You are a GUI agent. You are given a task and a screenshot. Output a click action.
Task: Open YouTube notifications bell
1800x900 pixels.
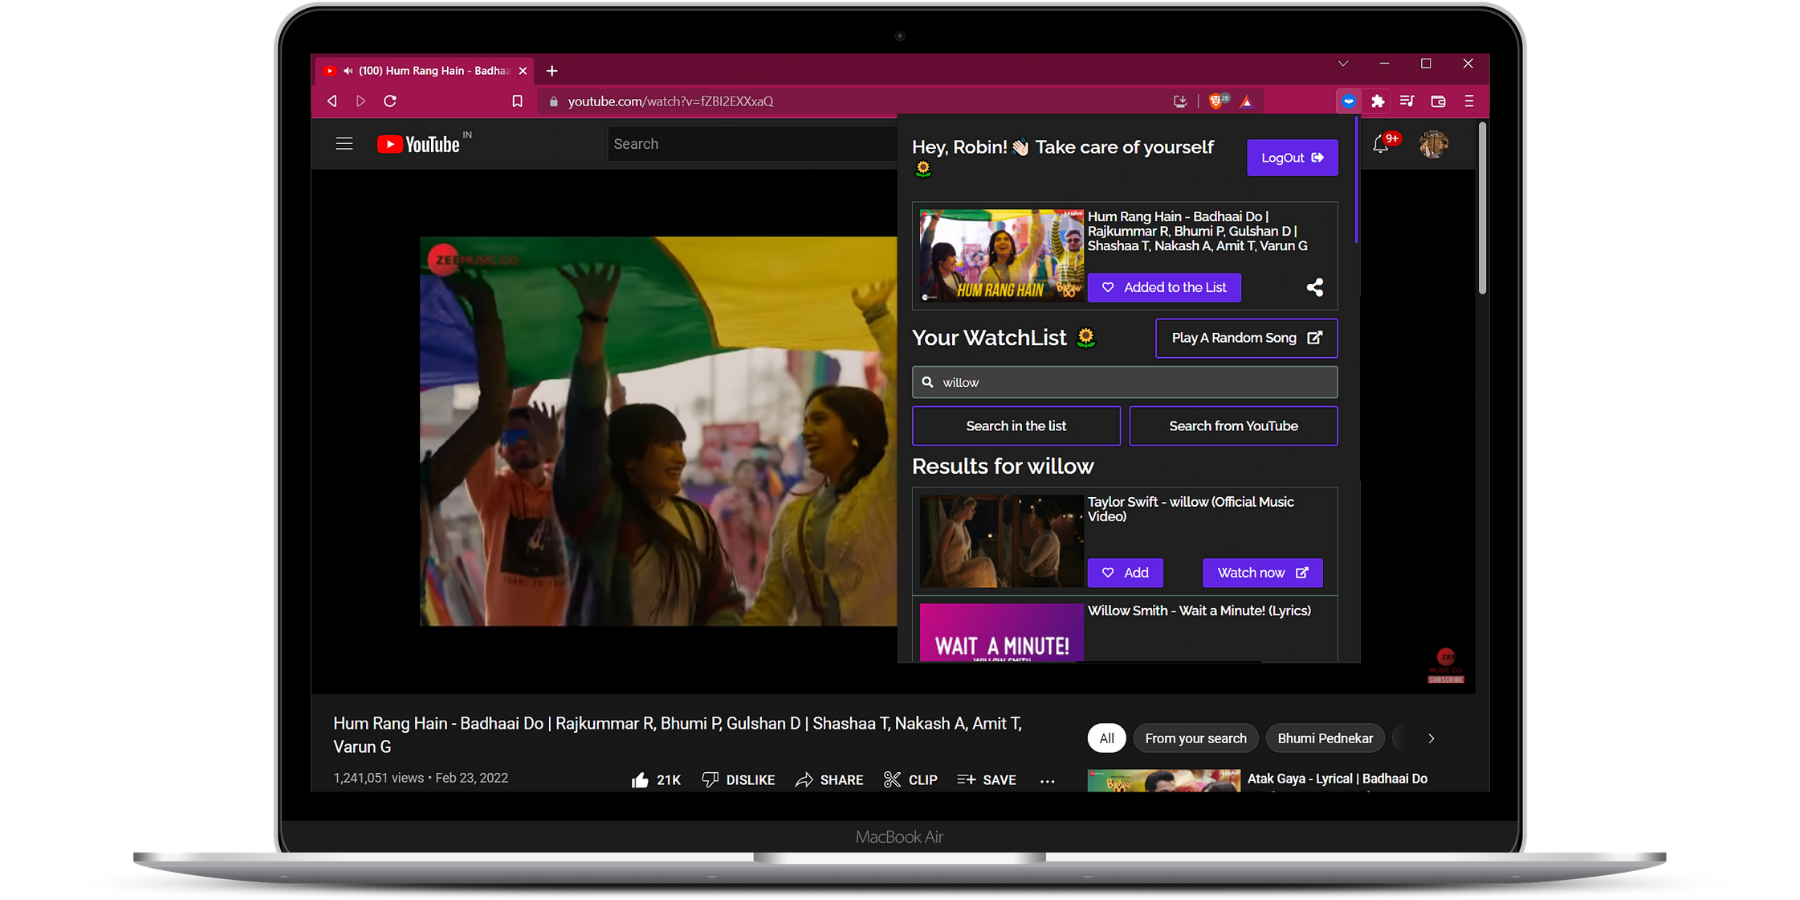1381,144
